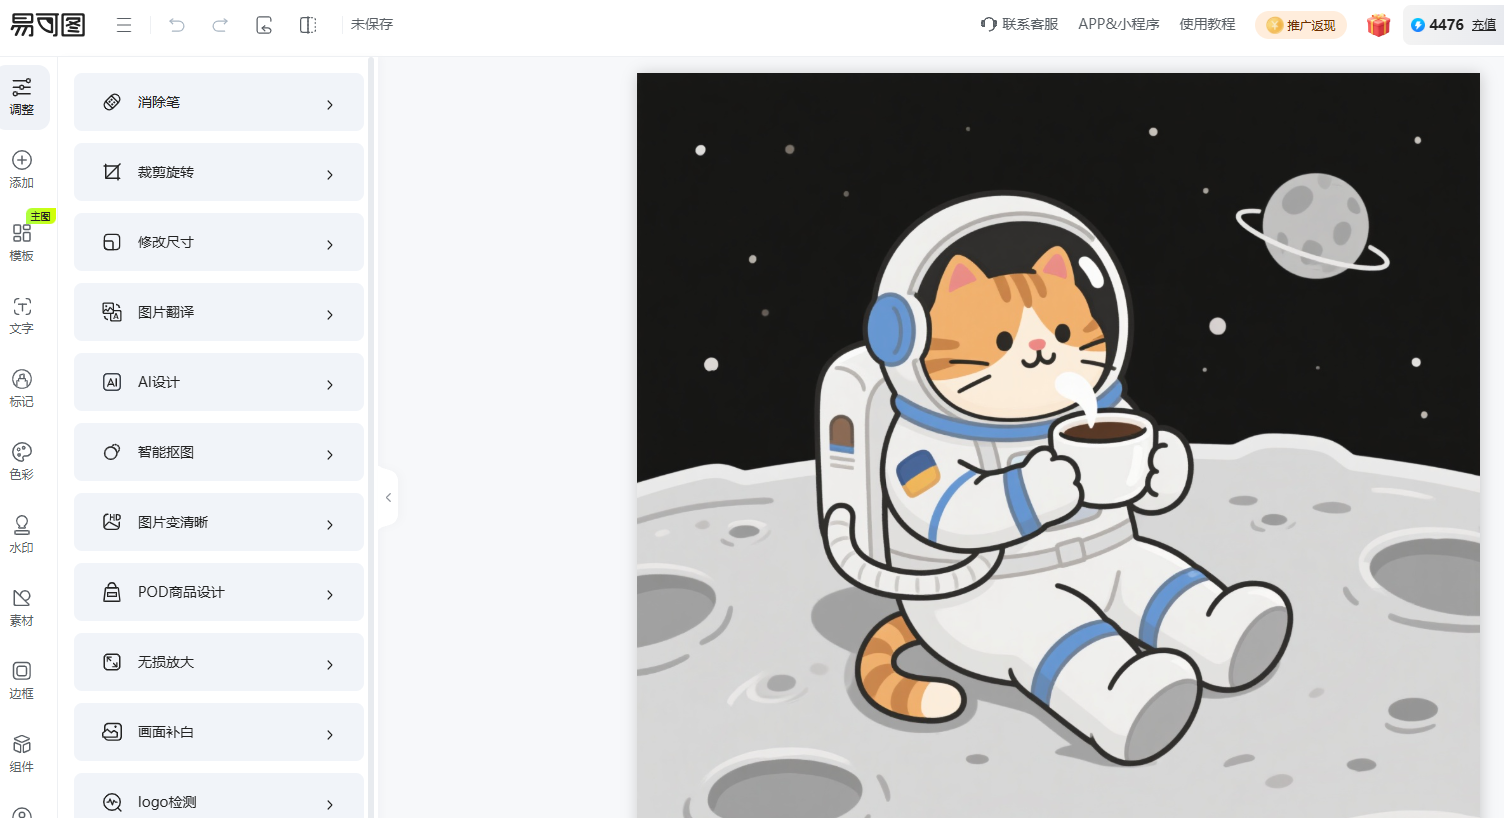
Task: Collapse the left tool panel handle
Action: (388, 497)
